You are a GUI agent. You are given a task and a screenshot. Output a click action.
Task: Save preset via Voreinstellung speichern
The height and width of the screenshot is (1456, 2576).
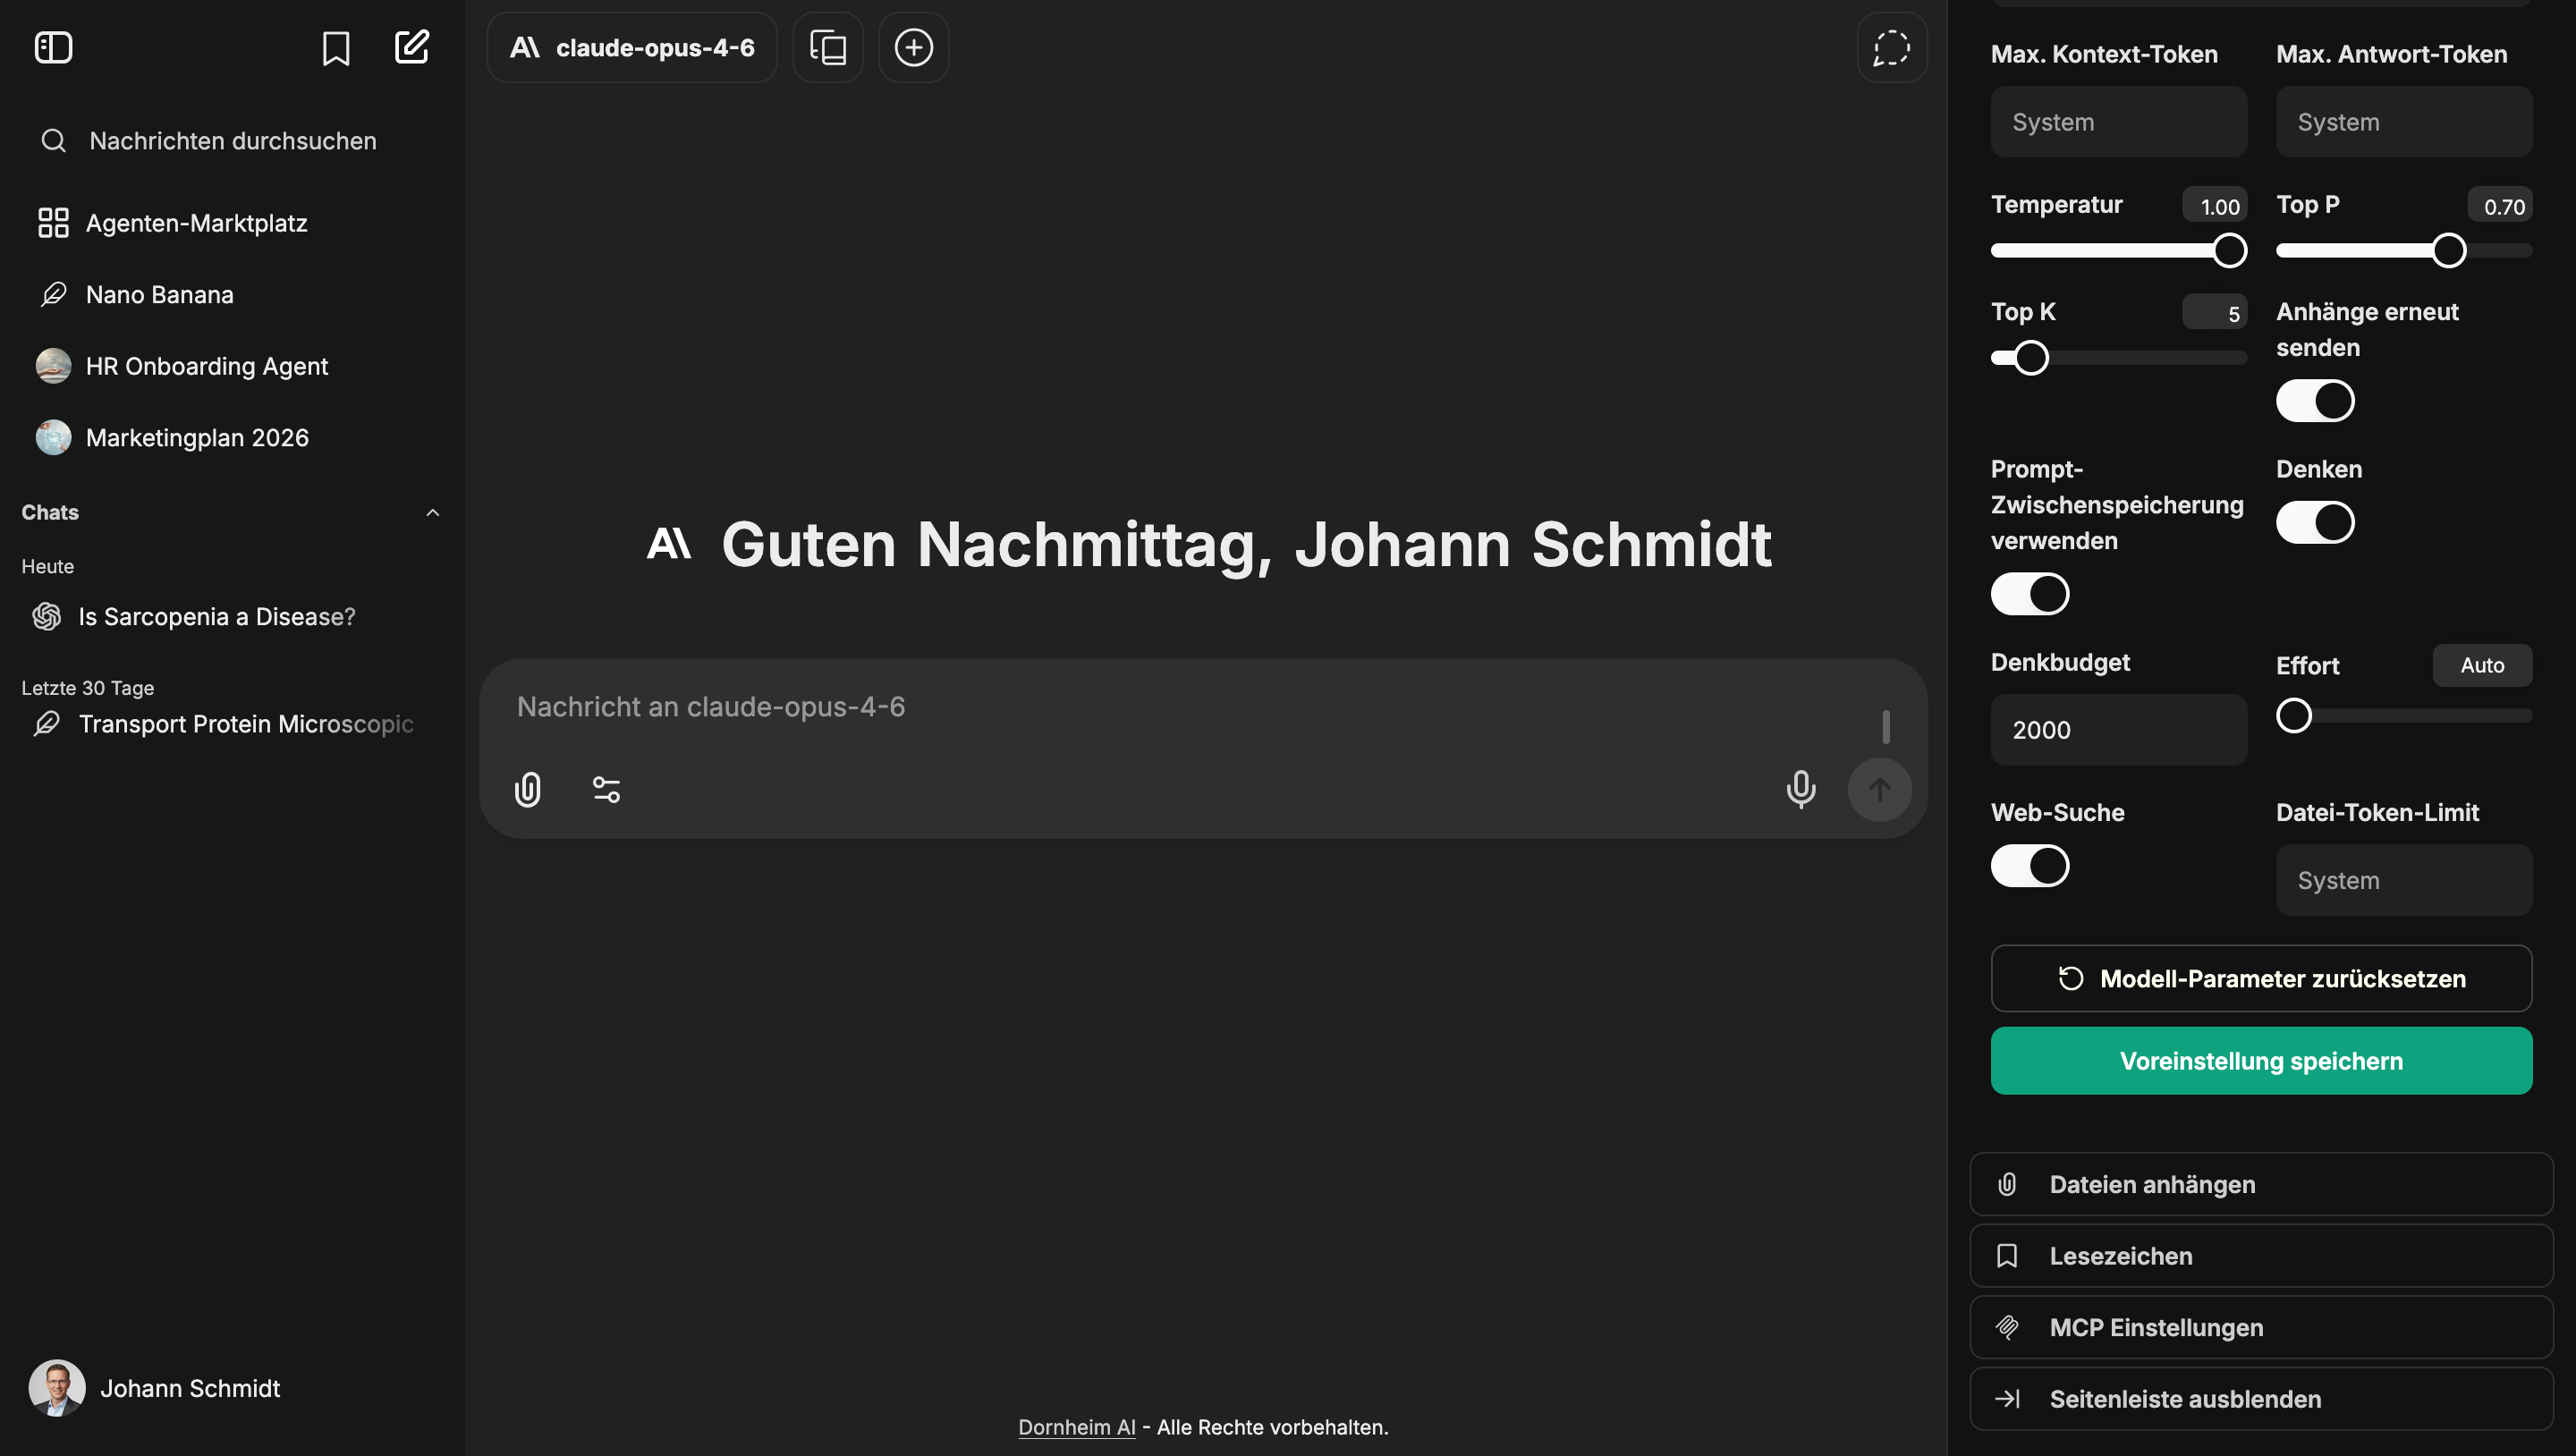(2261, 1061)
